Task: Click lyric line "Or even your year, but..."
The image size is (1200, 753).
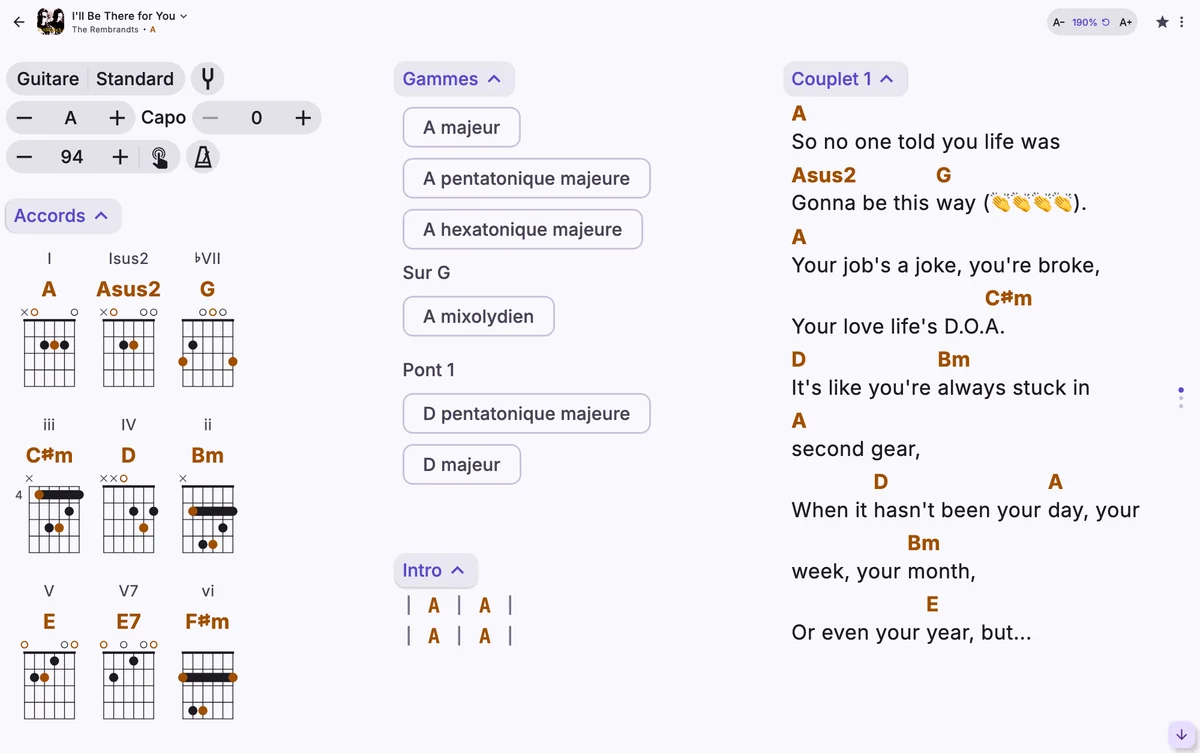Action: (x=911, y=633)
